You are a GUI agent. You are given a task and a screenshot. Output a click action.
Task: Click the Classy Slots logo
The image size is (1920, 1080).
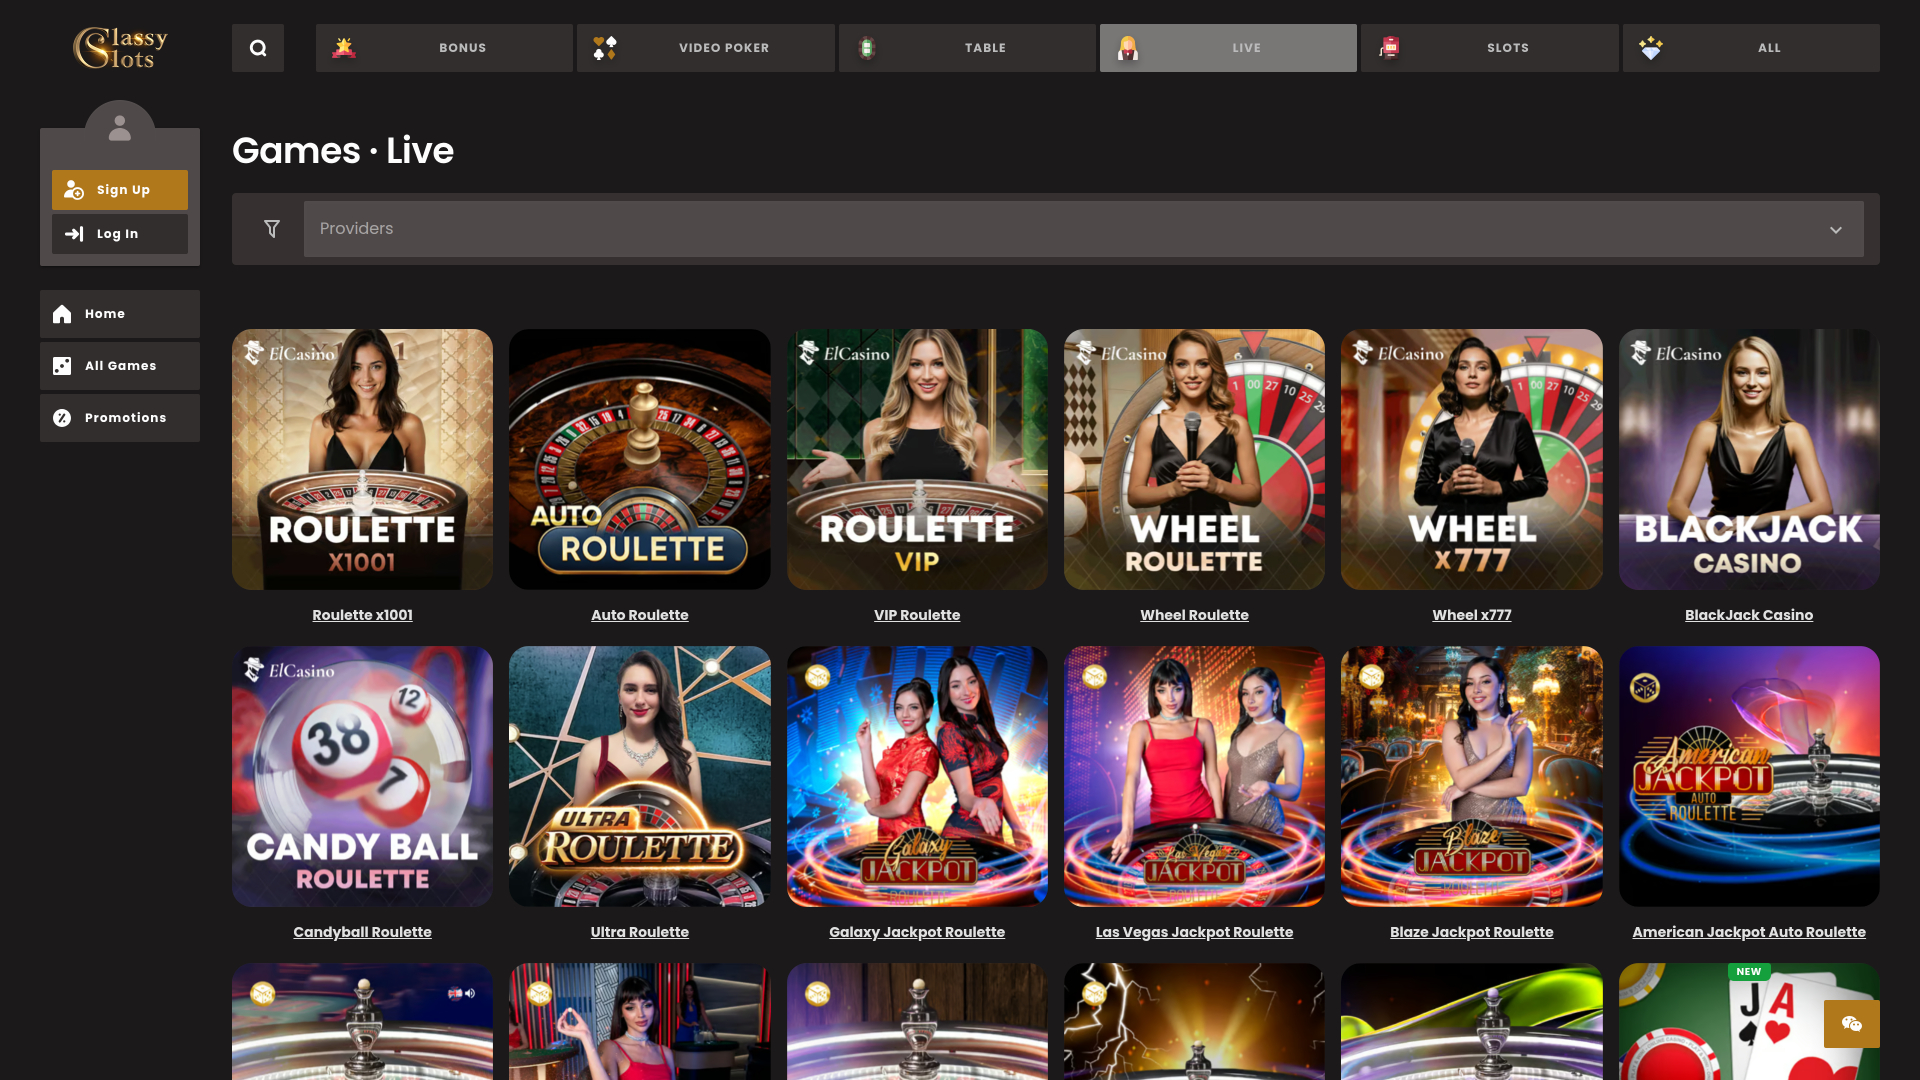[120, 47]
